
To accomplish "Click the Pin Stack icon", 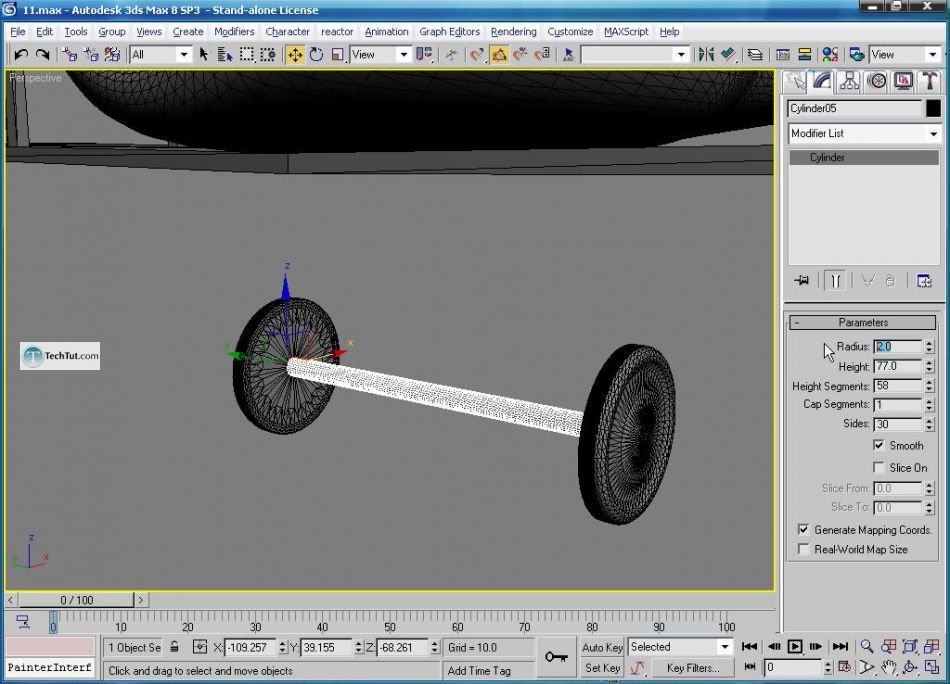I will 802,281.
